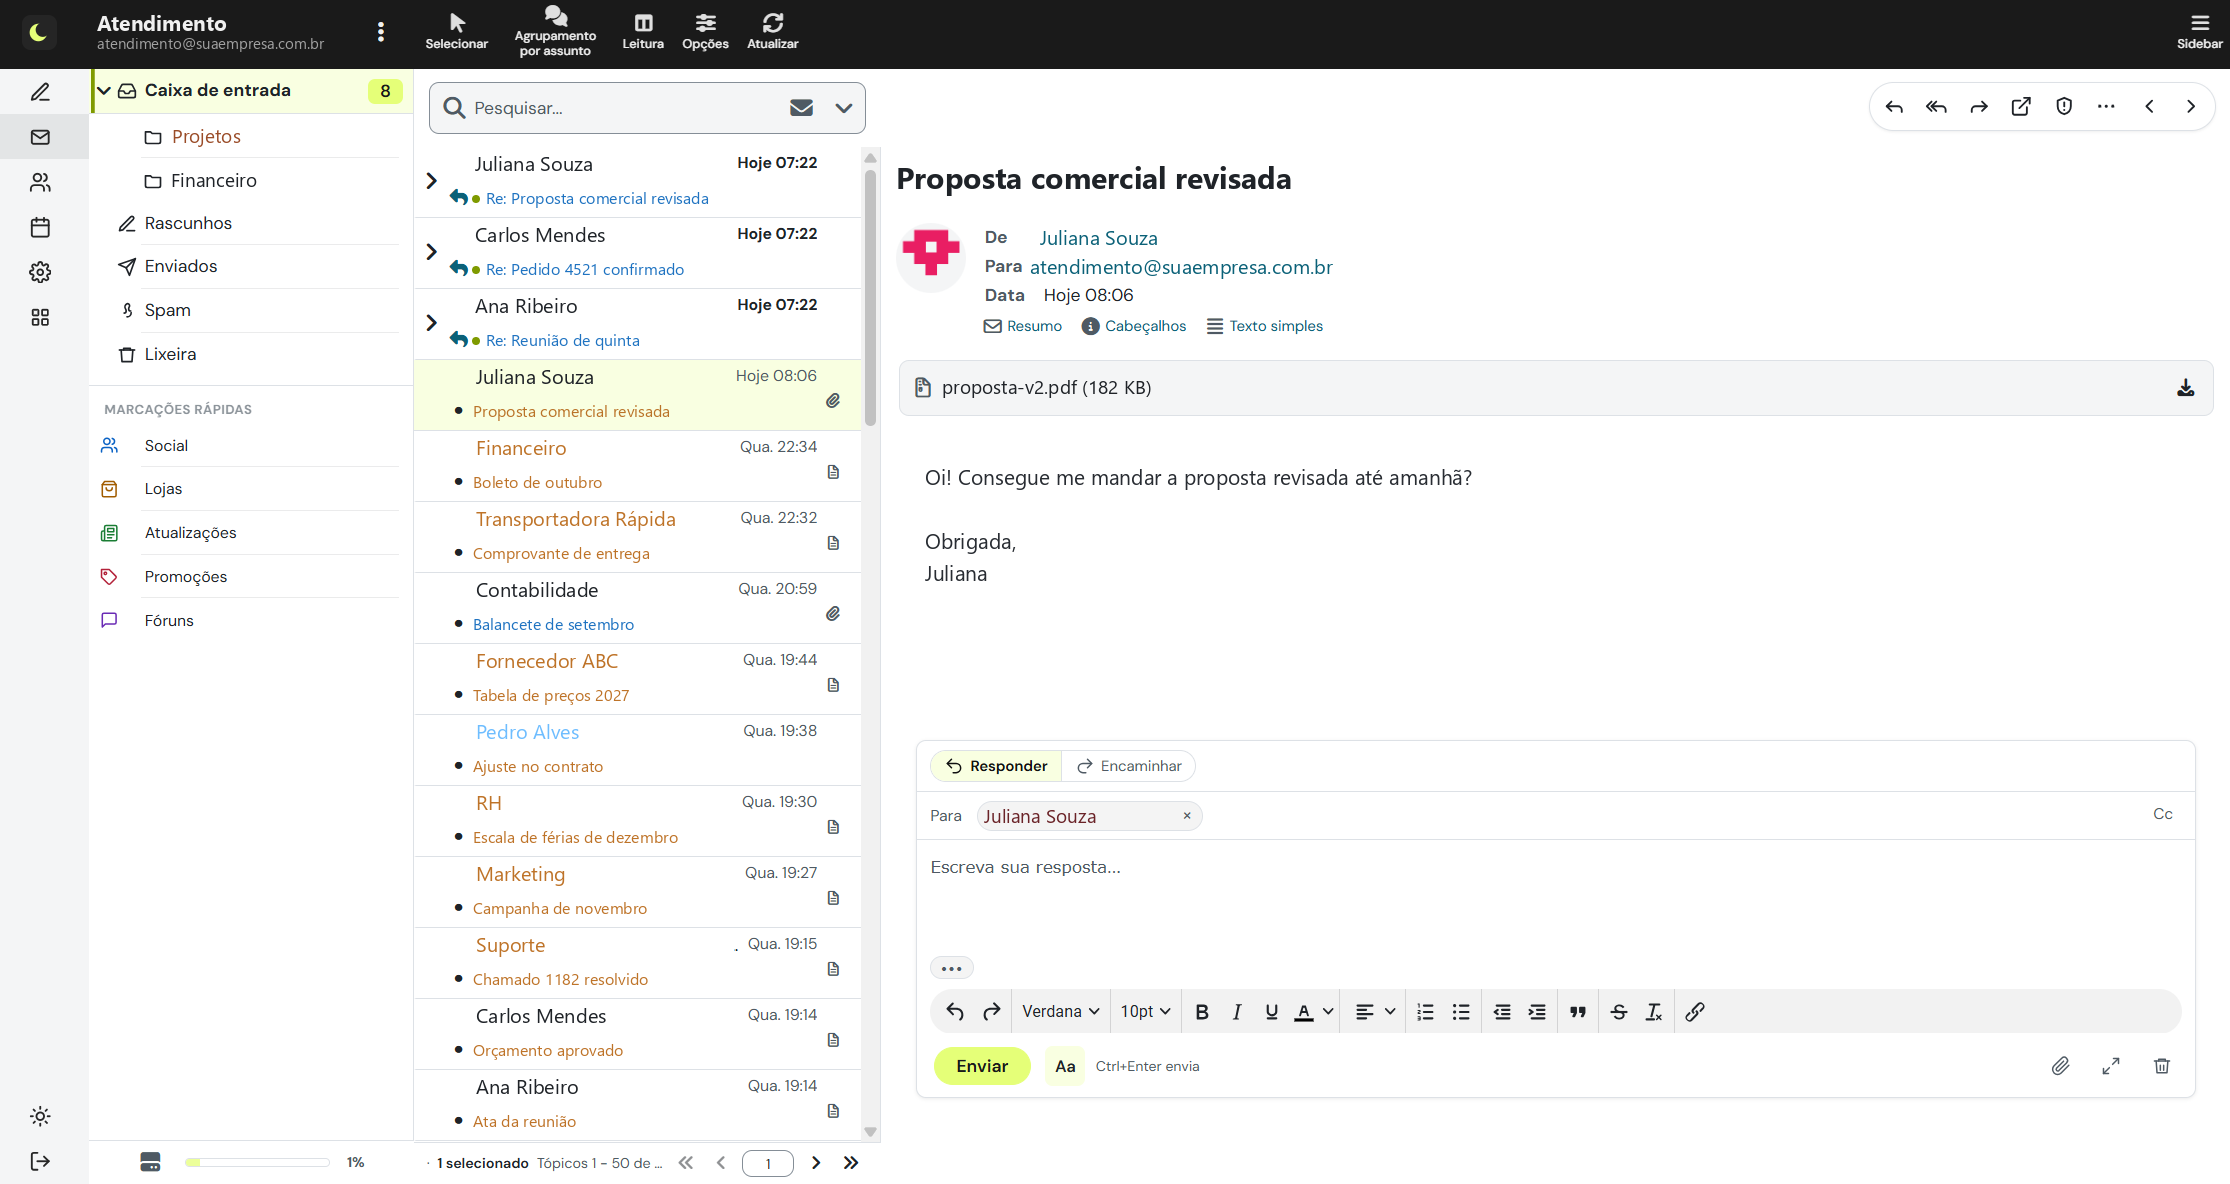
Task: Open apps grid icon in left rail
Action: point(40,317)
